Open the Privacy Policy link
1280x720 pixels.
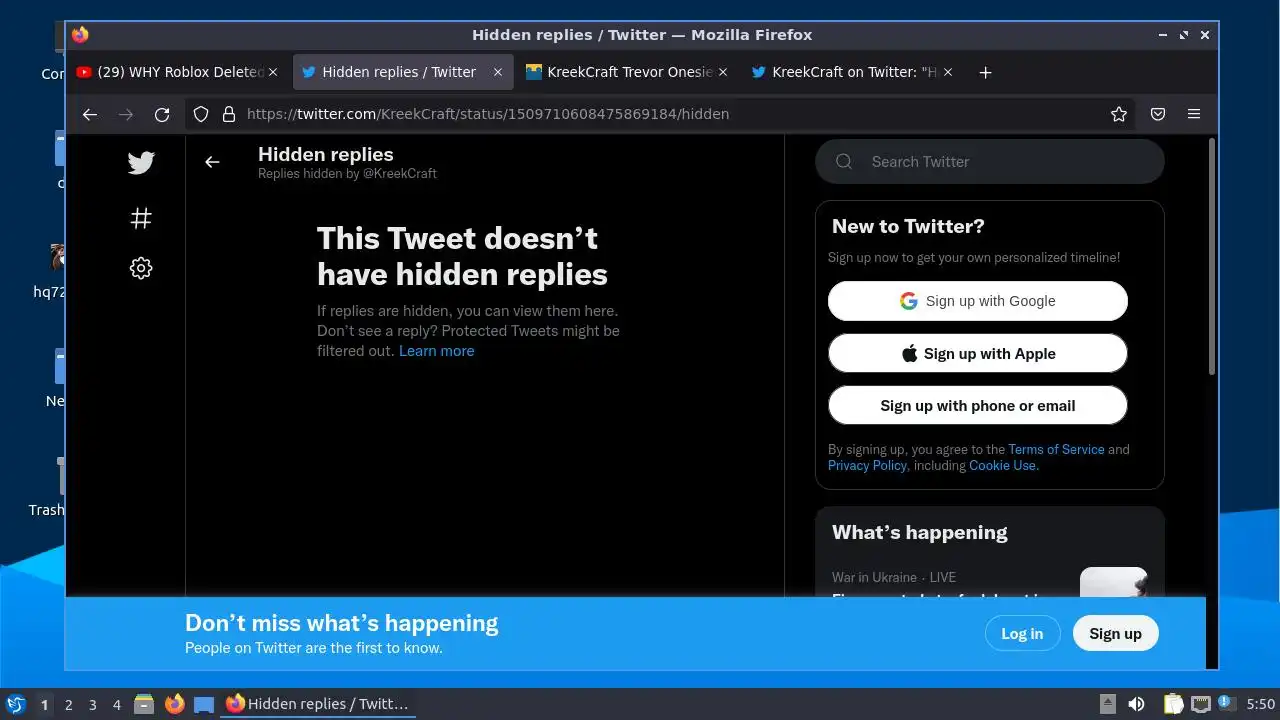pos(867,466)
